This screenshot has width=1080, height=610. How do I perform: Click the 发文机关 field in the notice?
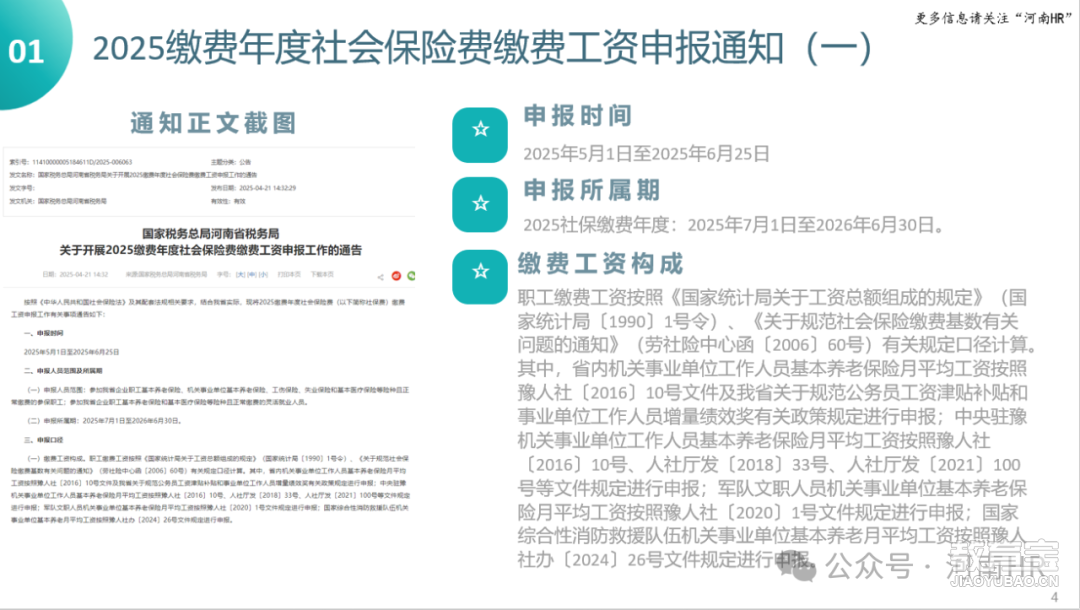58,202
